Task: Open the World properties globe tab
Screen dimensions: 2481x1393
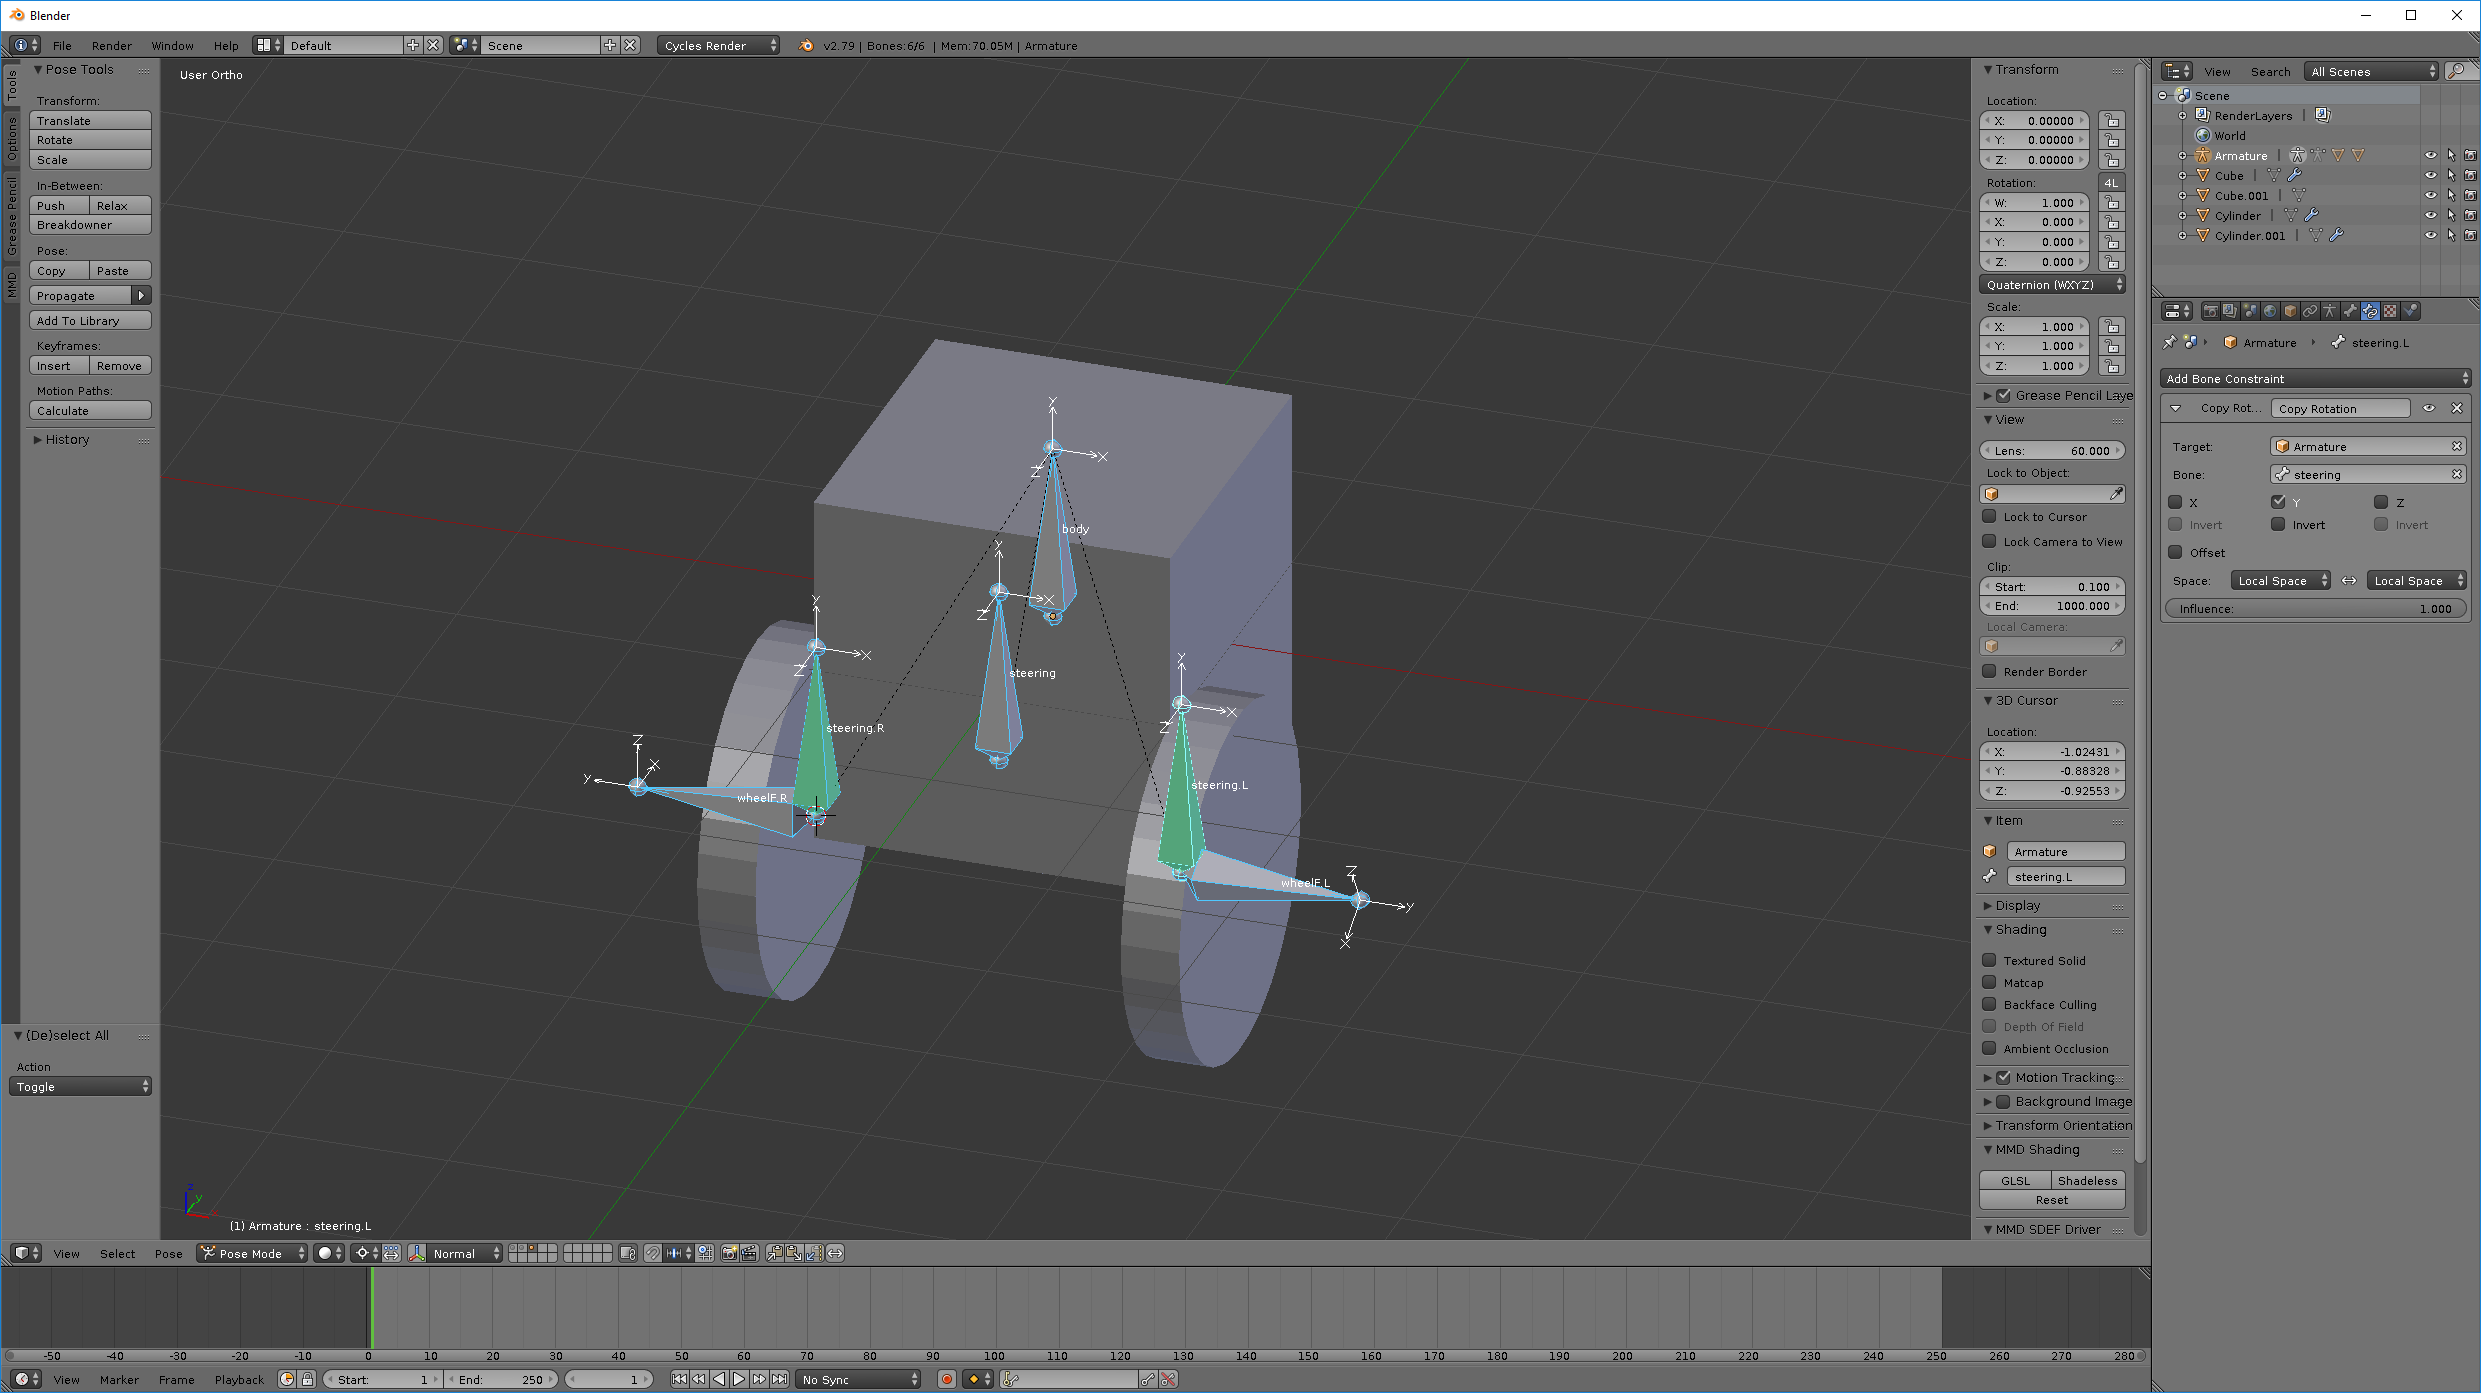Action: [x=2270, y=311]
